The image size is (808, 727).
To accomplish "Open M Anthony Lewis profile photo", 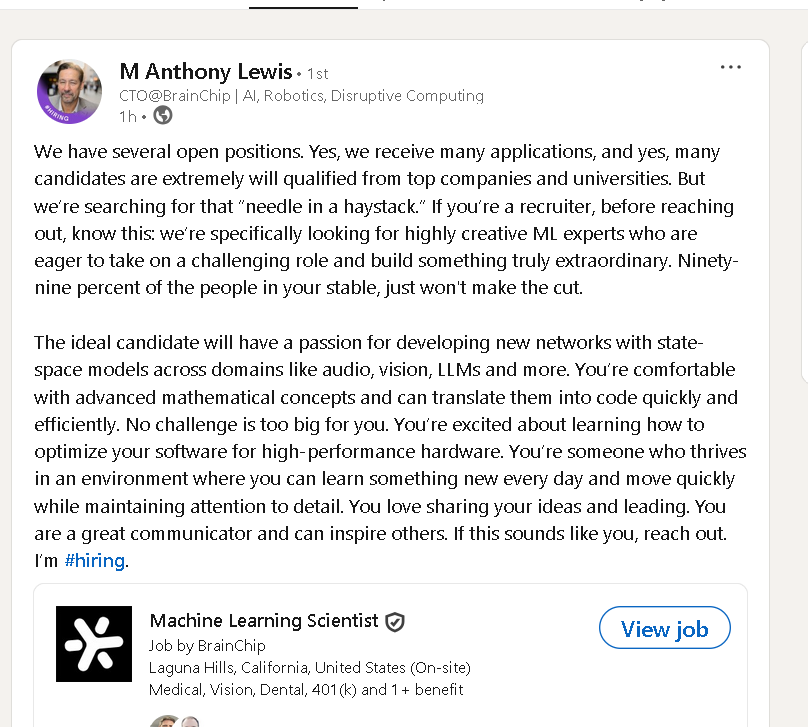I will pos(70,92).
